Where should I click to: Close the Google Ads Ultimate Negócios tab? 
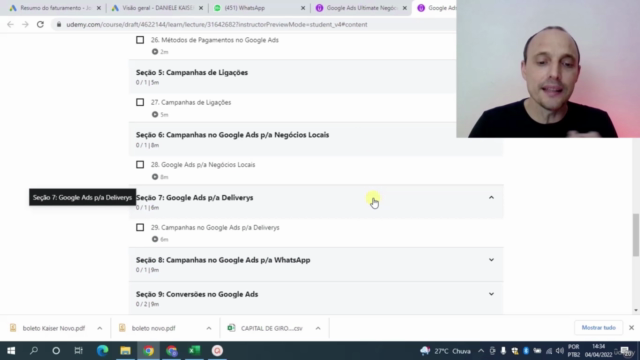point(404,8)
